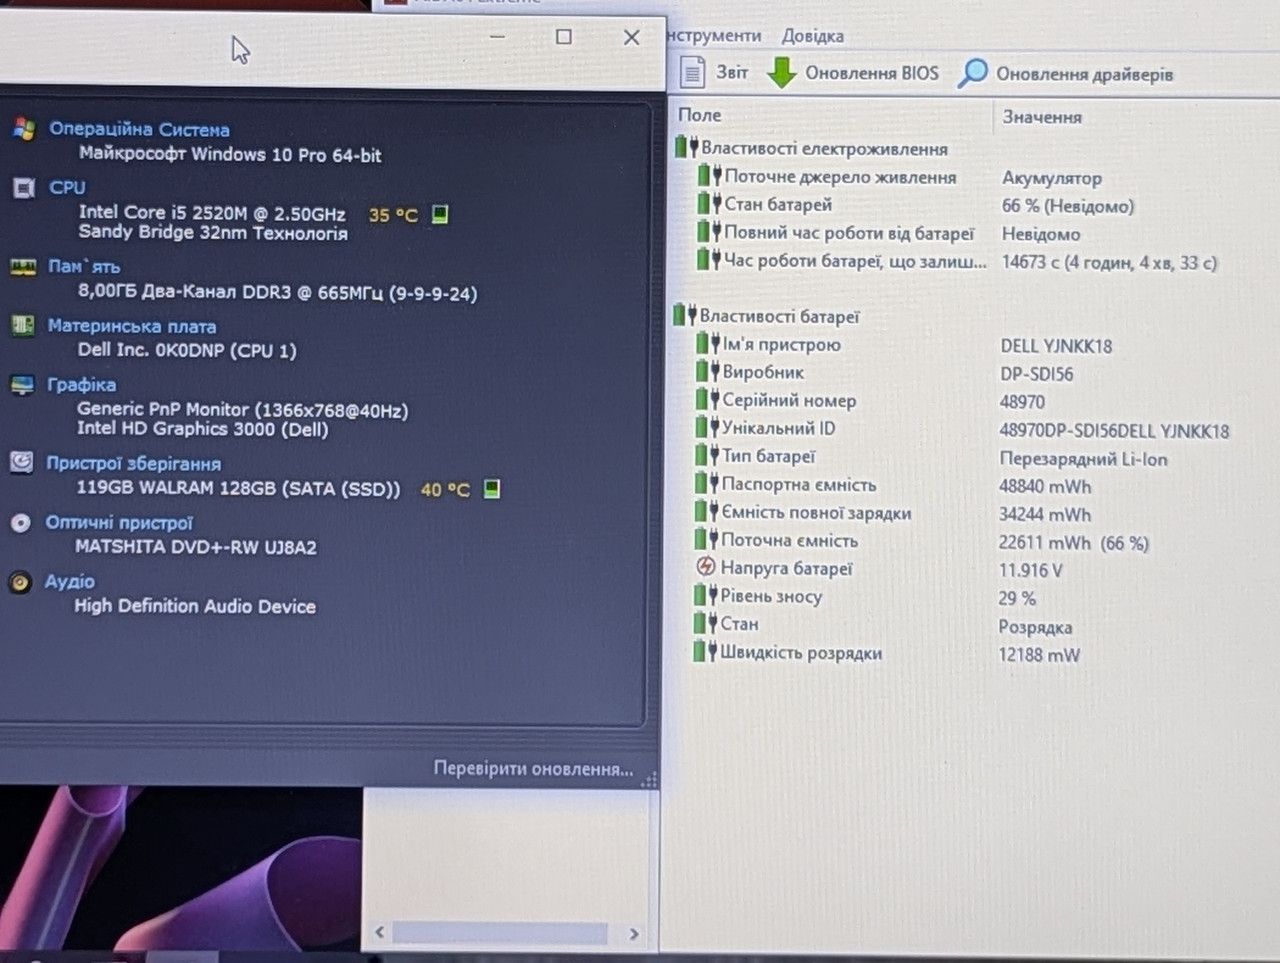Open the Довідка menu

pos(813,36)
